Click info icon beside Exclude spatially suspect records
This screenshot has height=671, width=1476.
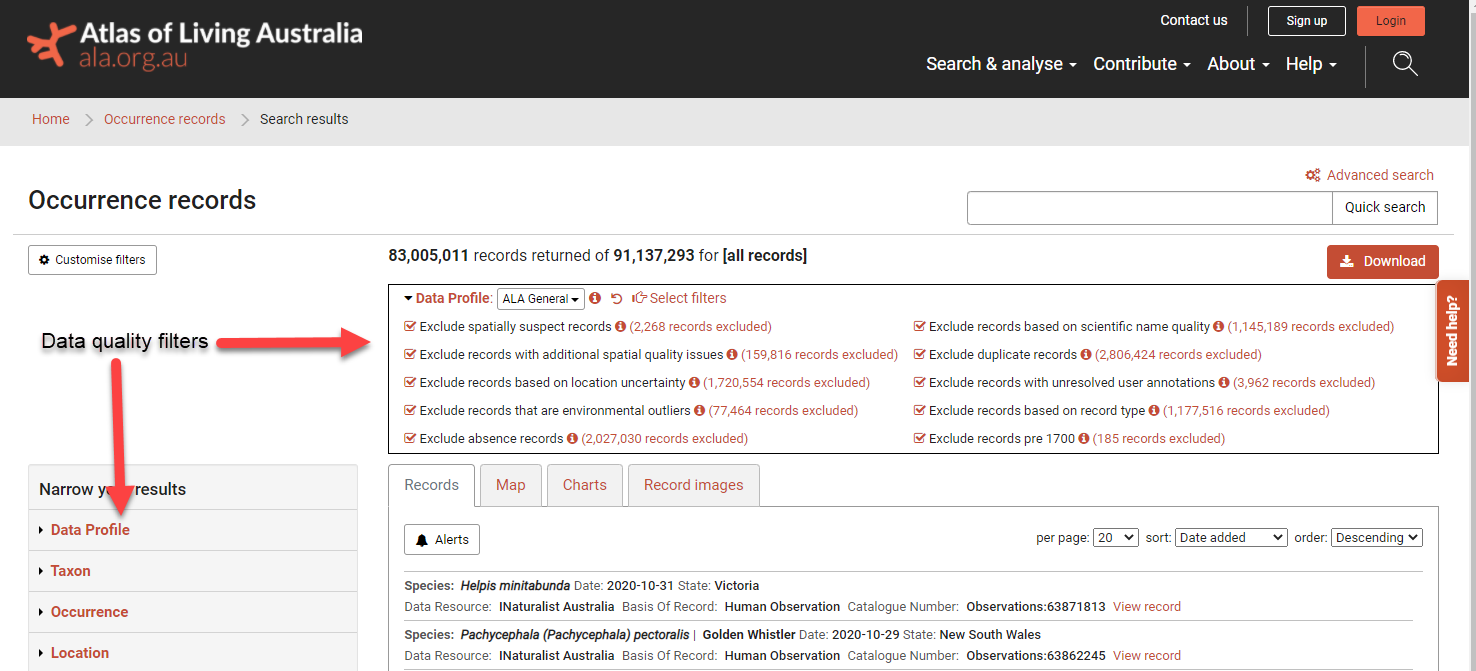[x=620, y=327]
